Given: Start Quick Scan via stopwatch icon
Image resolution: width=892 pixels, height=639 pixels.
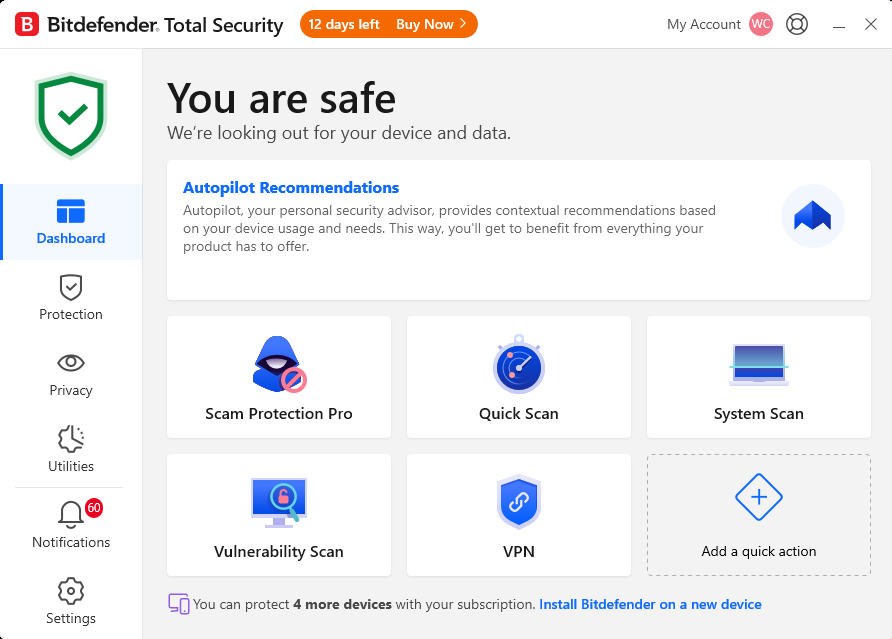Looking at the screenshot, I should click(x=519, y=364).
